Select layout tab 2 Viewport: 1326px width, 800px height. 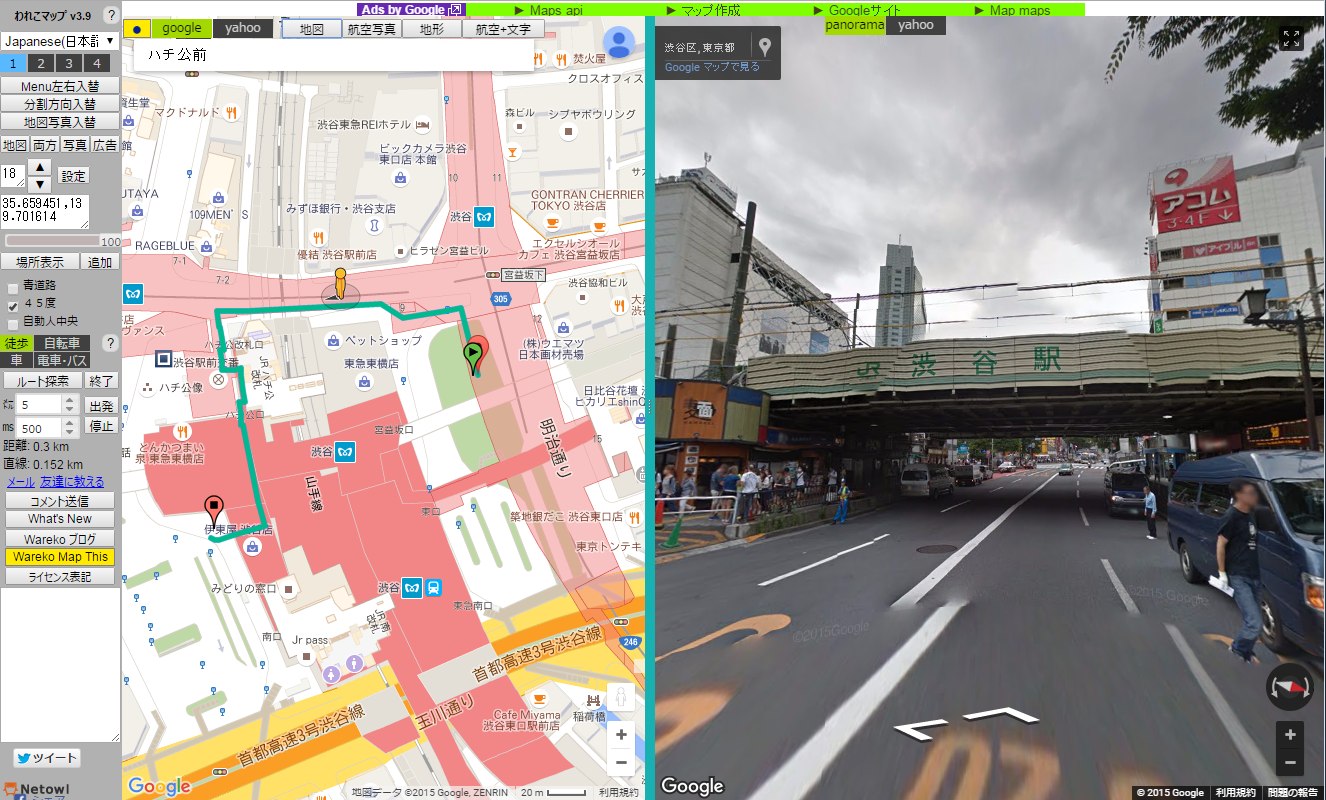pyautogui.click(x=42, y=63)
